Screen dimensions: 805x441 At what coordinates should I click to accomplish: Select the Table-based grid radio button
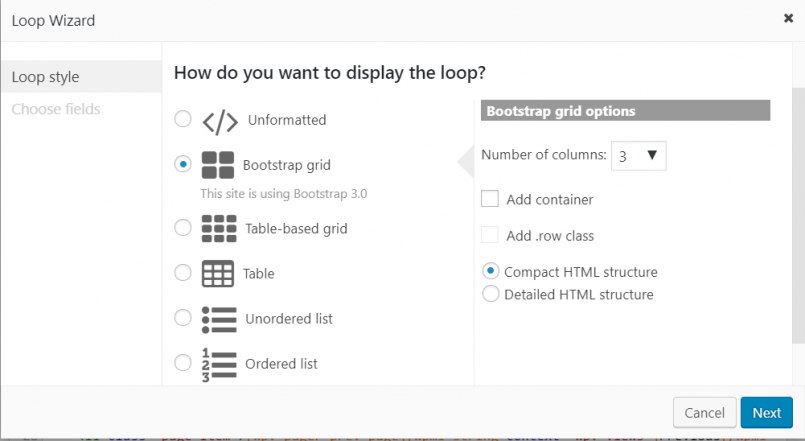[x=183, y=227]
